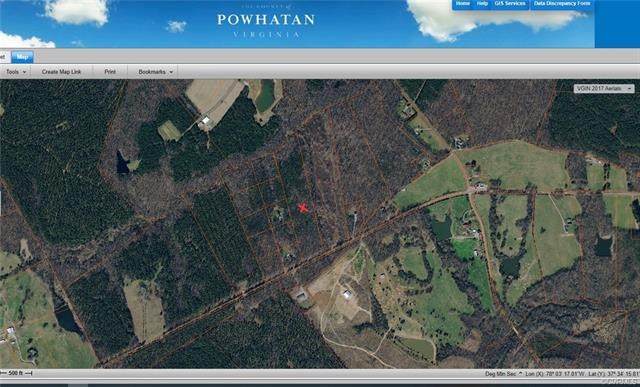Image resolution: width=640 pixels, height=387 pixels.
Task: Click the red X parcel marker
Action: 302,208
